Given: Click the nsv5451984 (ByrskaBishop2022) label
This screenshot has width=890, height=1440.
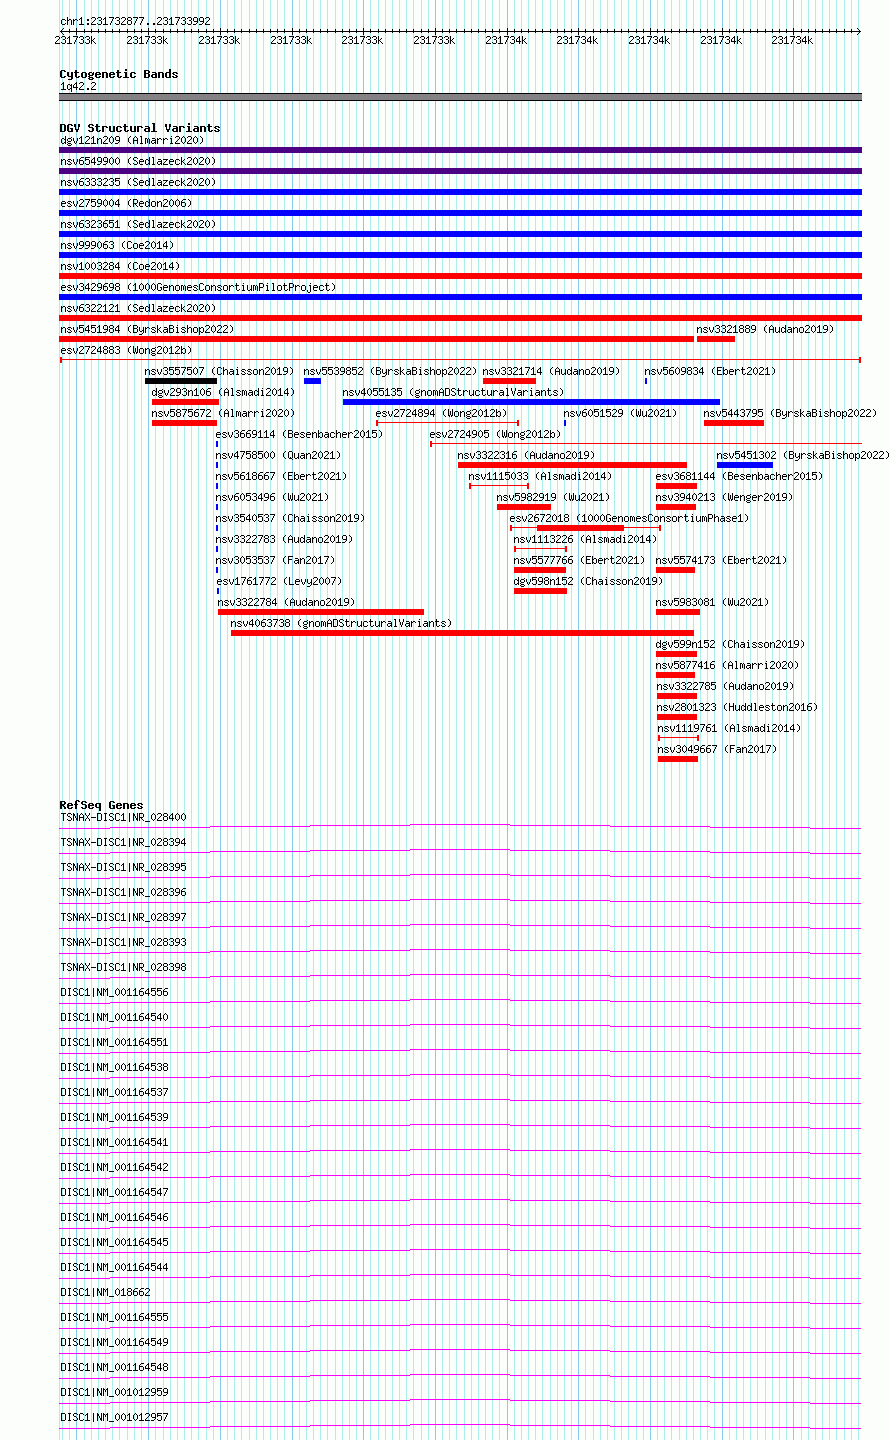Looking at the screenshot, I should coord(147,329).
